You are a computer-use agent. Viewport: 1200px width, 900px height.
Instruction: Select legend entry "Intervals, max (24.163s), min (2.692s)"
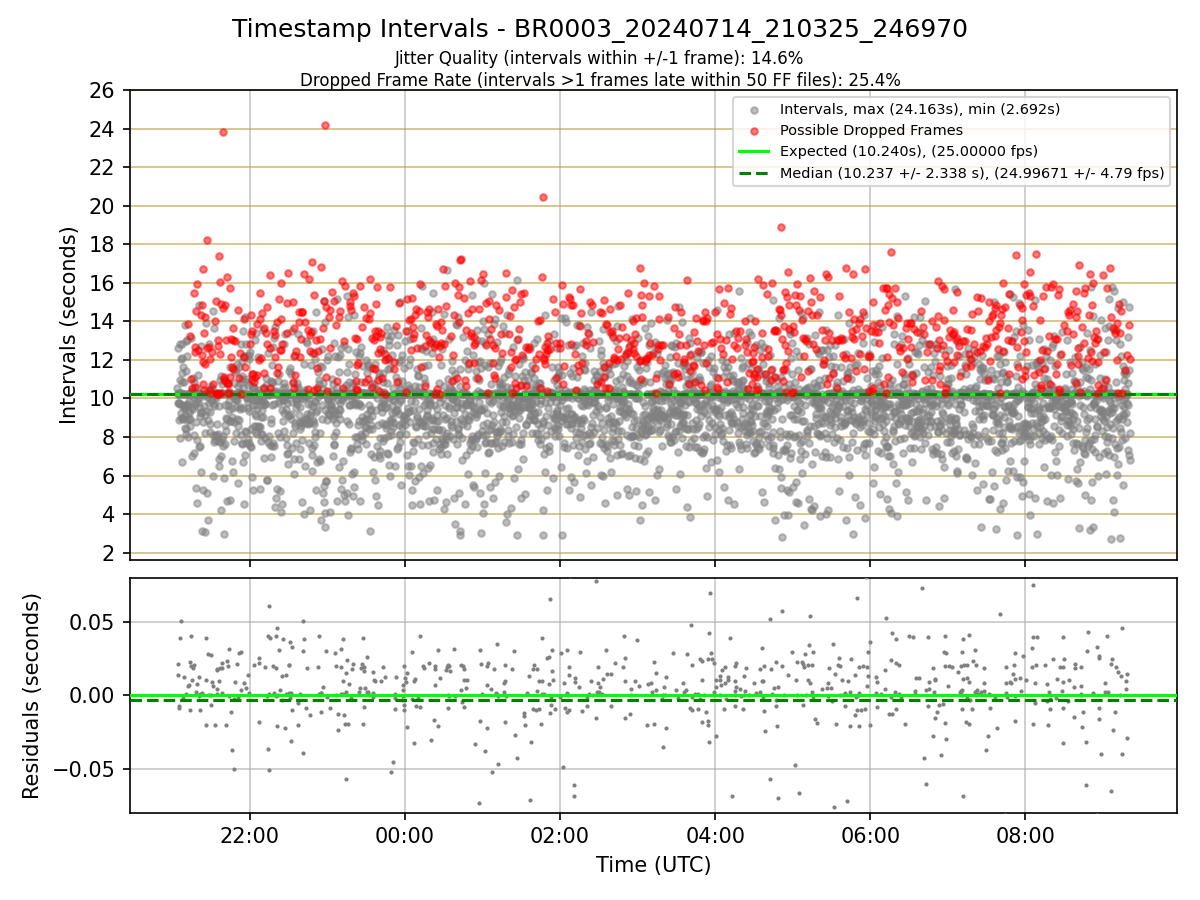click(x=920, y=108)
